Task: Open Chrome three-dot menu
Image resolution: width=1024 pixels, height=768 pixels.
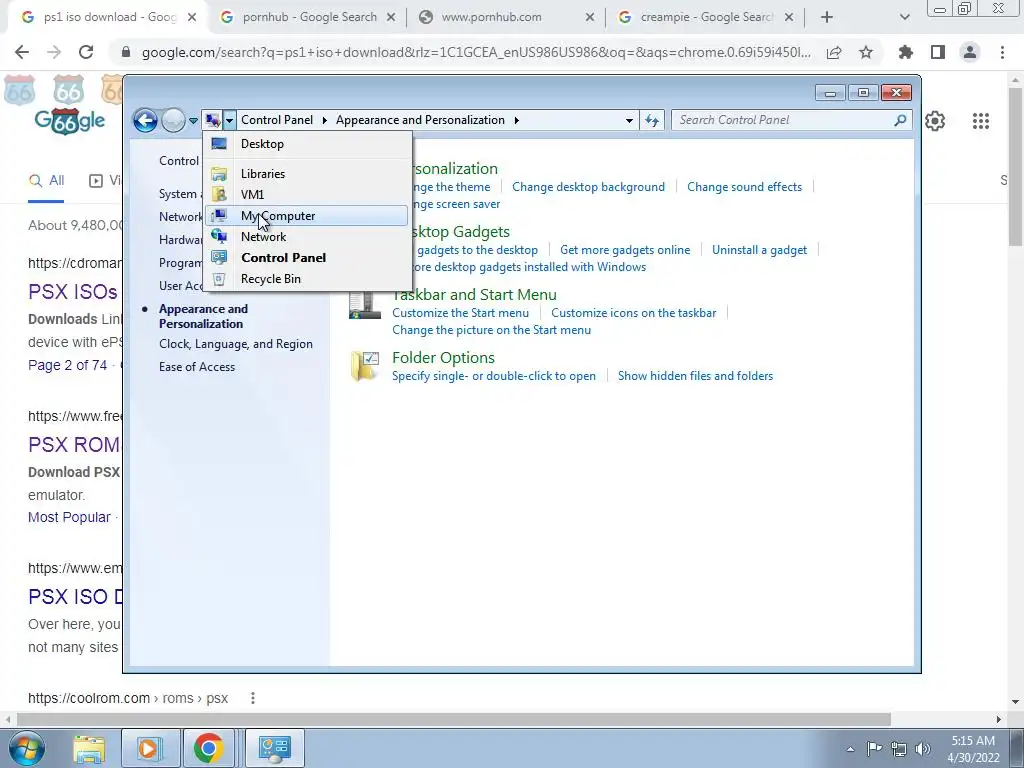Action: [x=1002, y=52]
